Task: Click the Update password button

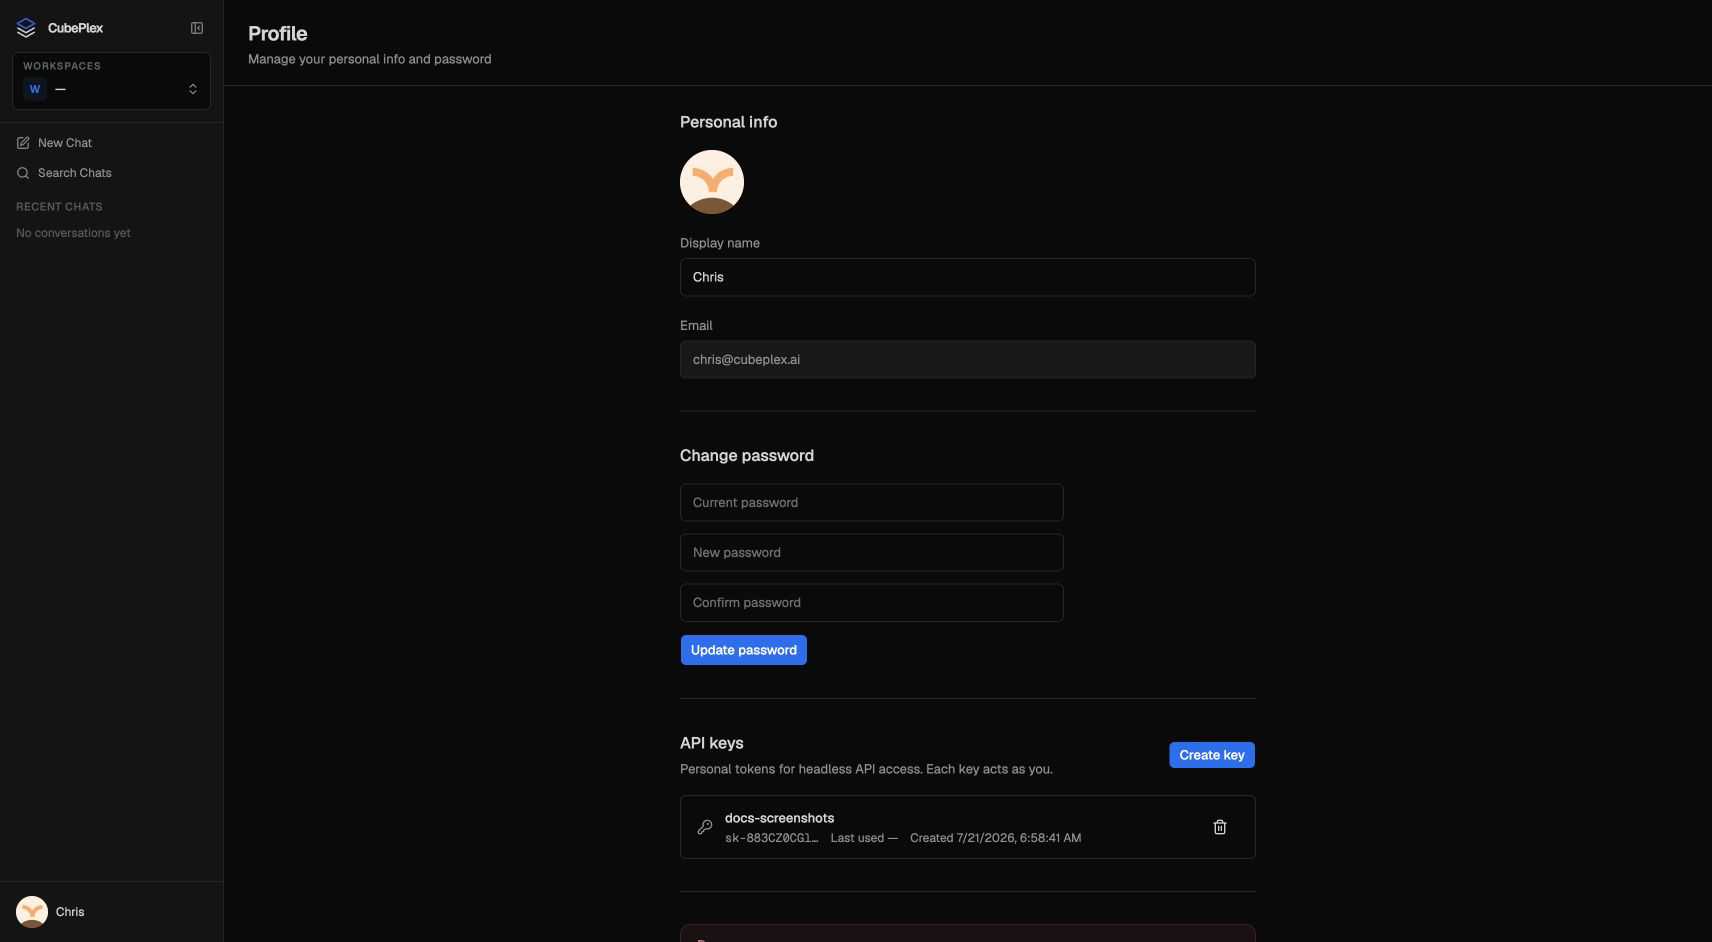Action: tap(743, 650)
